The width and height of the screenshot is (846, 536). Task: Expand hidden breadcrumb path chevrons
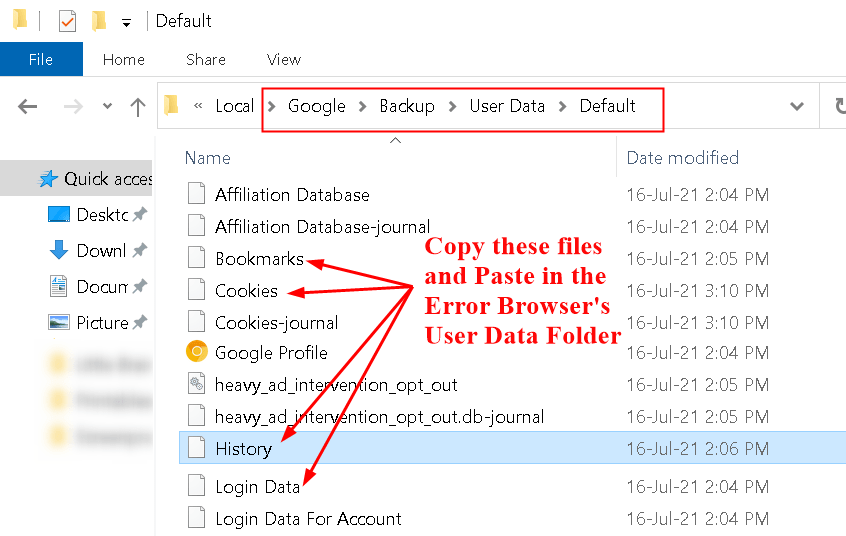click(199, 106)
